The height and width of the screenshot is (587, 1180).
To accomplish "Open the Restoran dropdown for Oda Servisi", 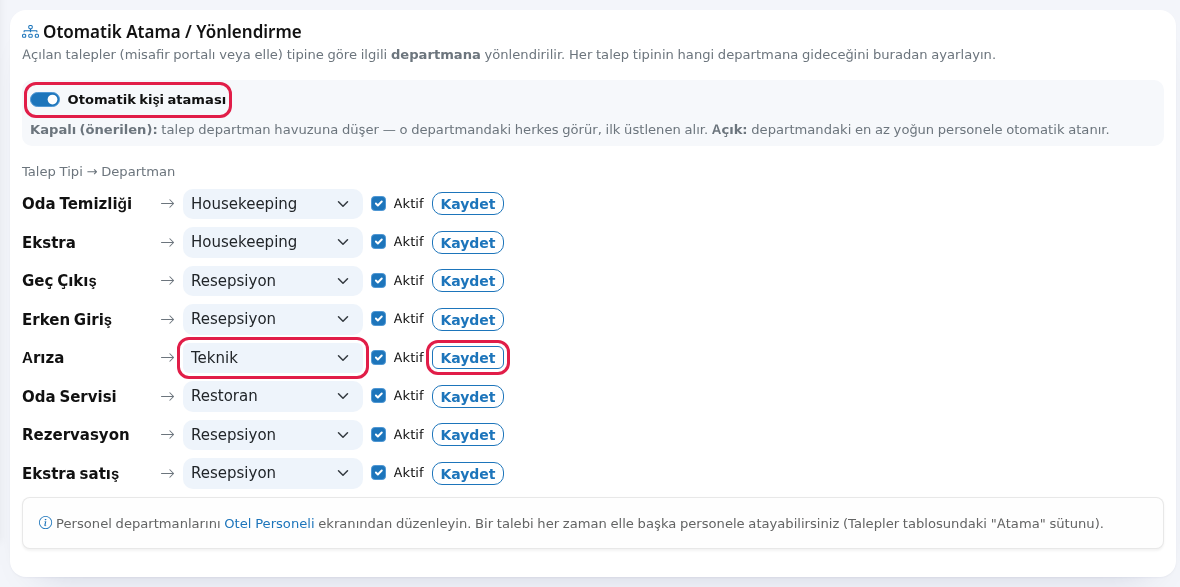I will tap(272, 397).
